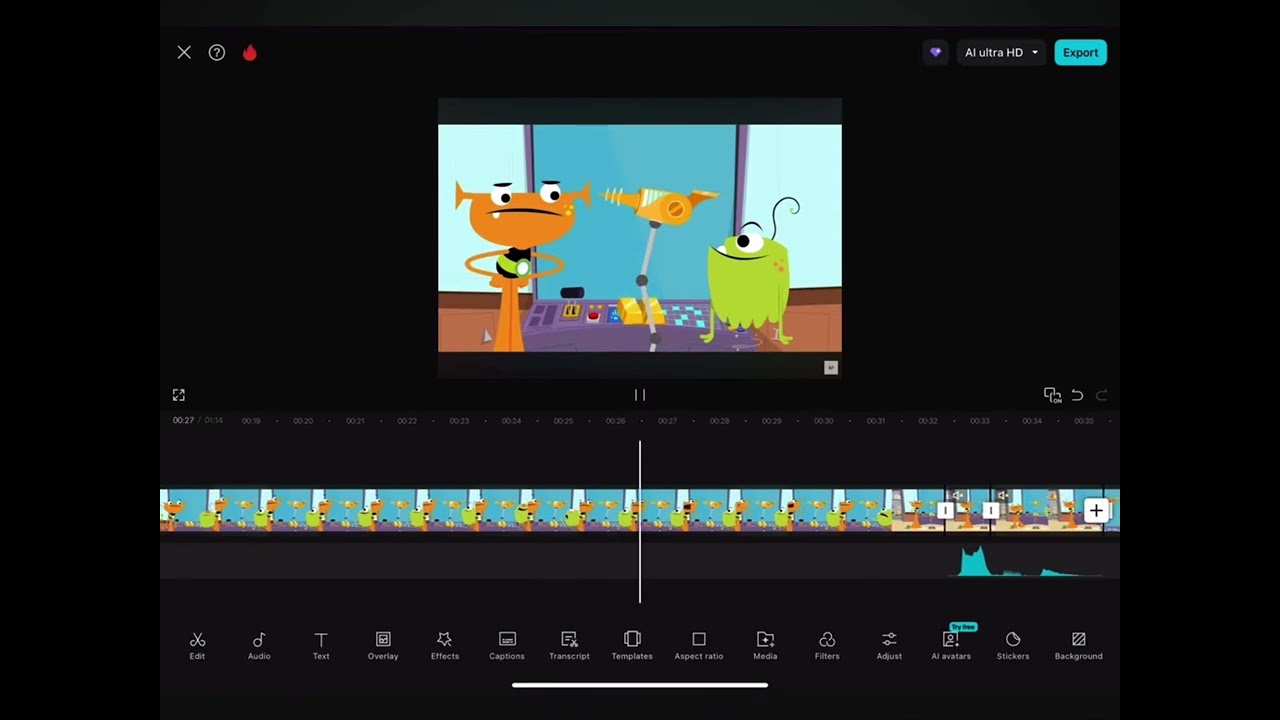Open the Text tool

[321, 645]
